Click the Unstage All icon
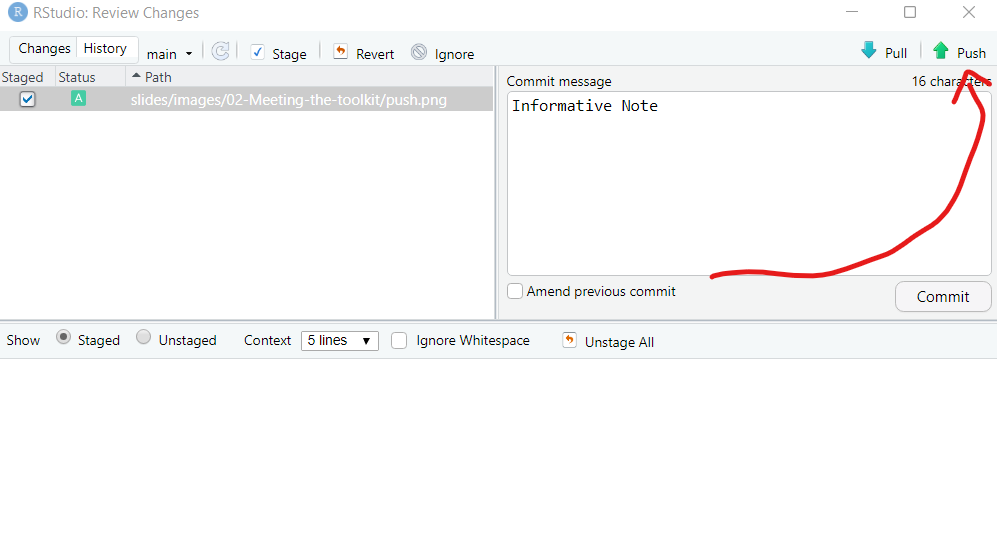The image size is (997, 557). coord(569,341)
